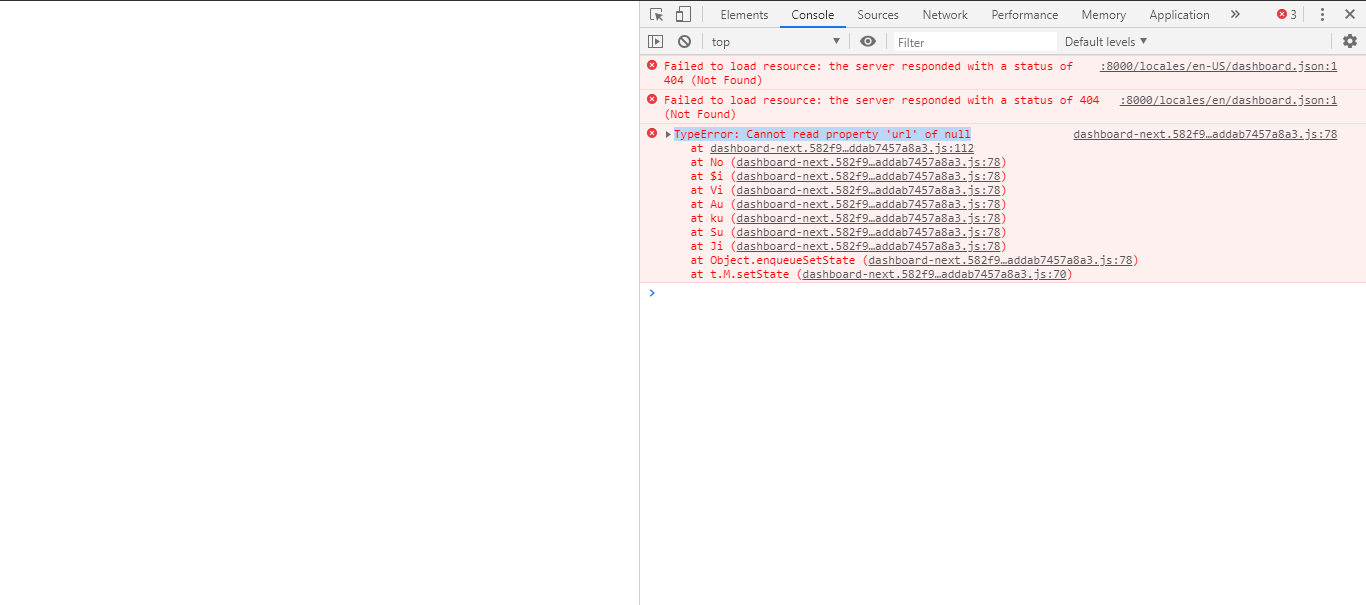Image resolution: width=1366 pixels, height=605 pixels.
Task: Switch to the Sources tab
Action: [878, 14]
